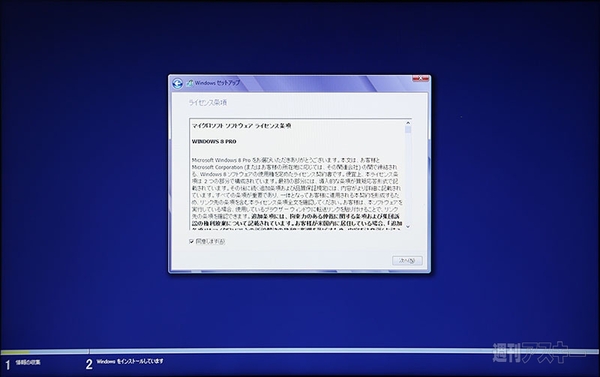Click the license scrollbar thumb
The image size is (600, 377).
408,129
